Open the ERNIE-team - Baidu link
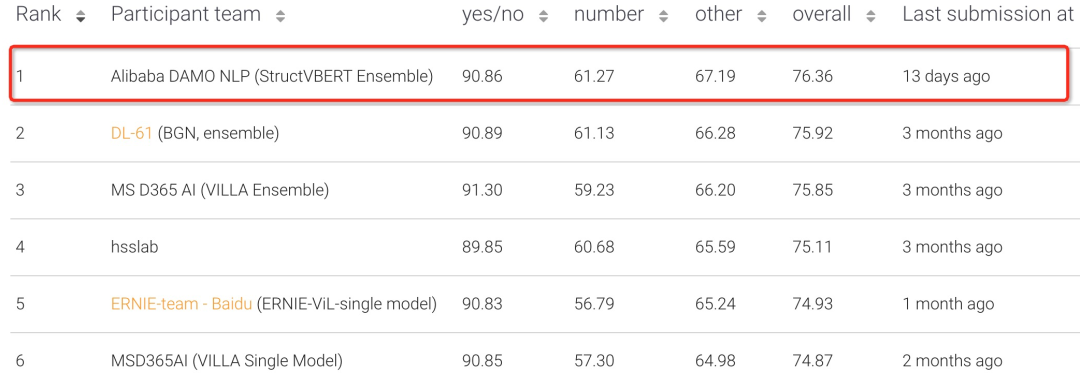This screenshot has width=1080, height=373. (x=181, y=303)
